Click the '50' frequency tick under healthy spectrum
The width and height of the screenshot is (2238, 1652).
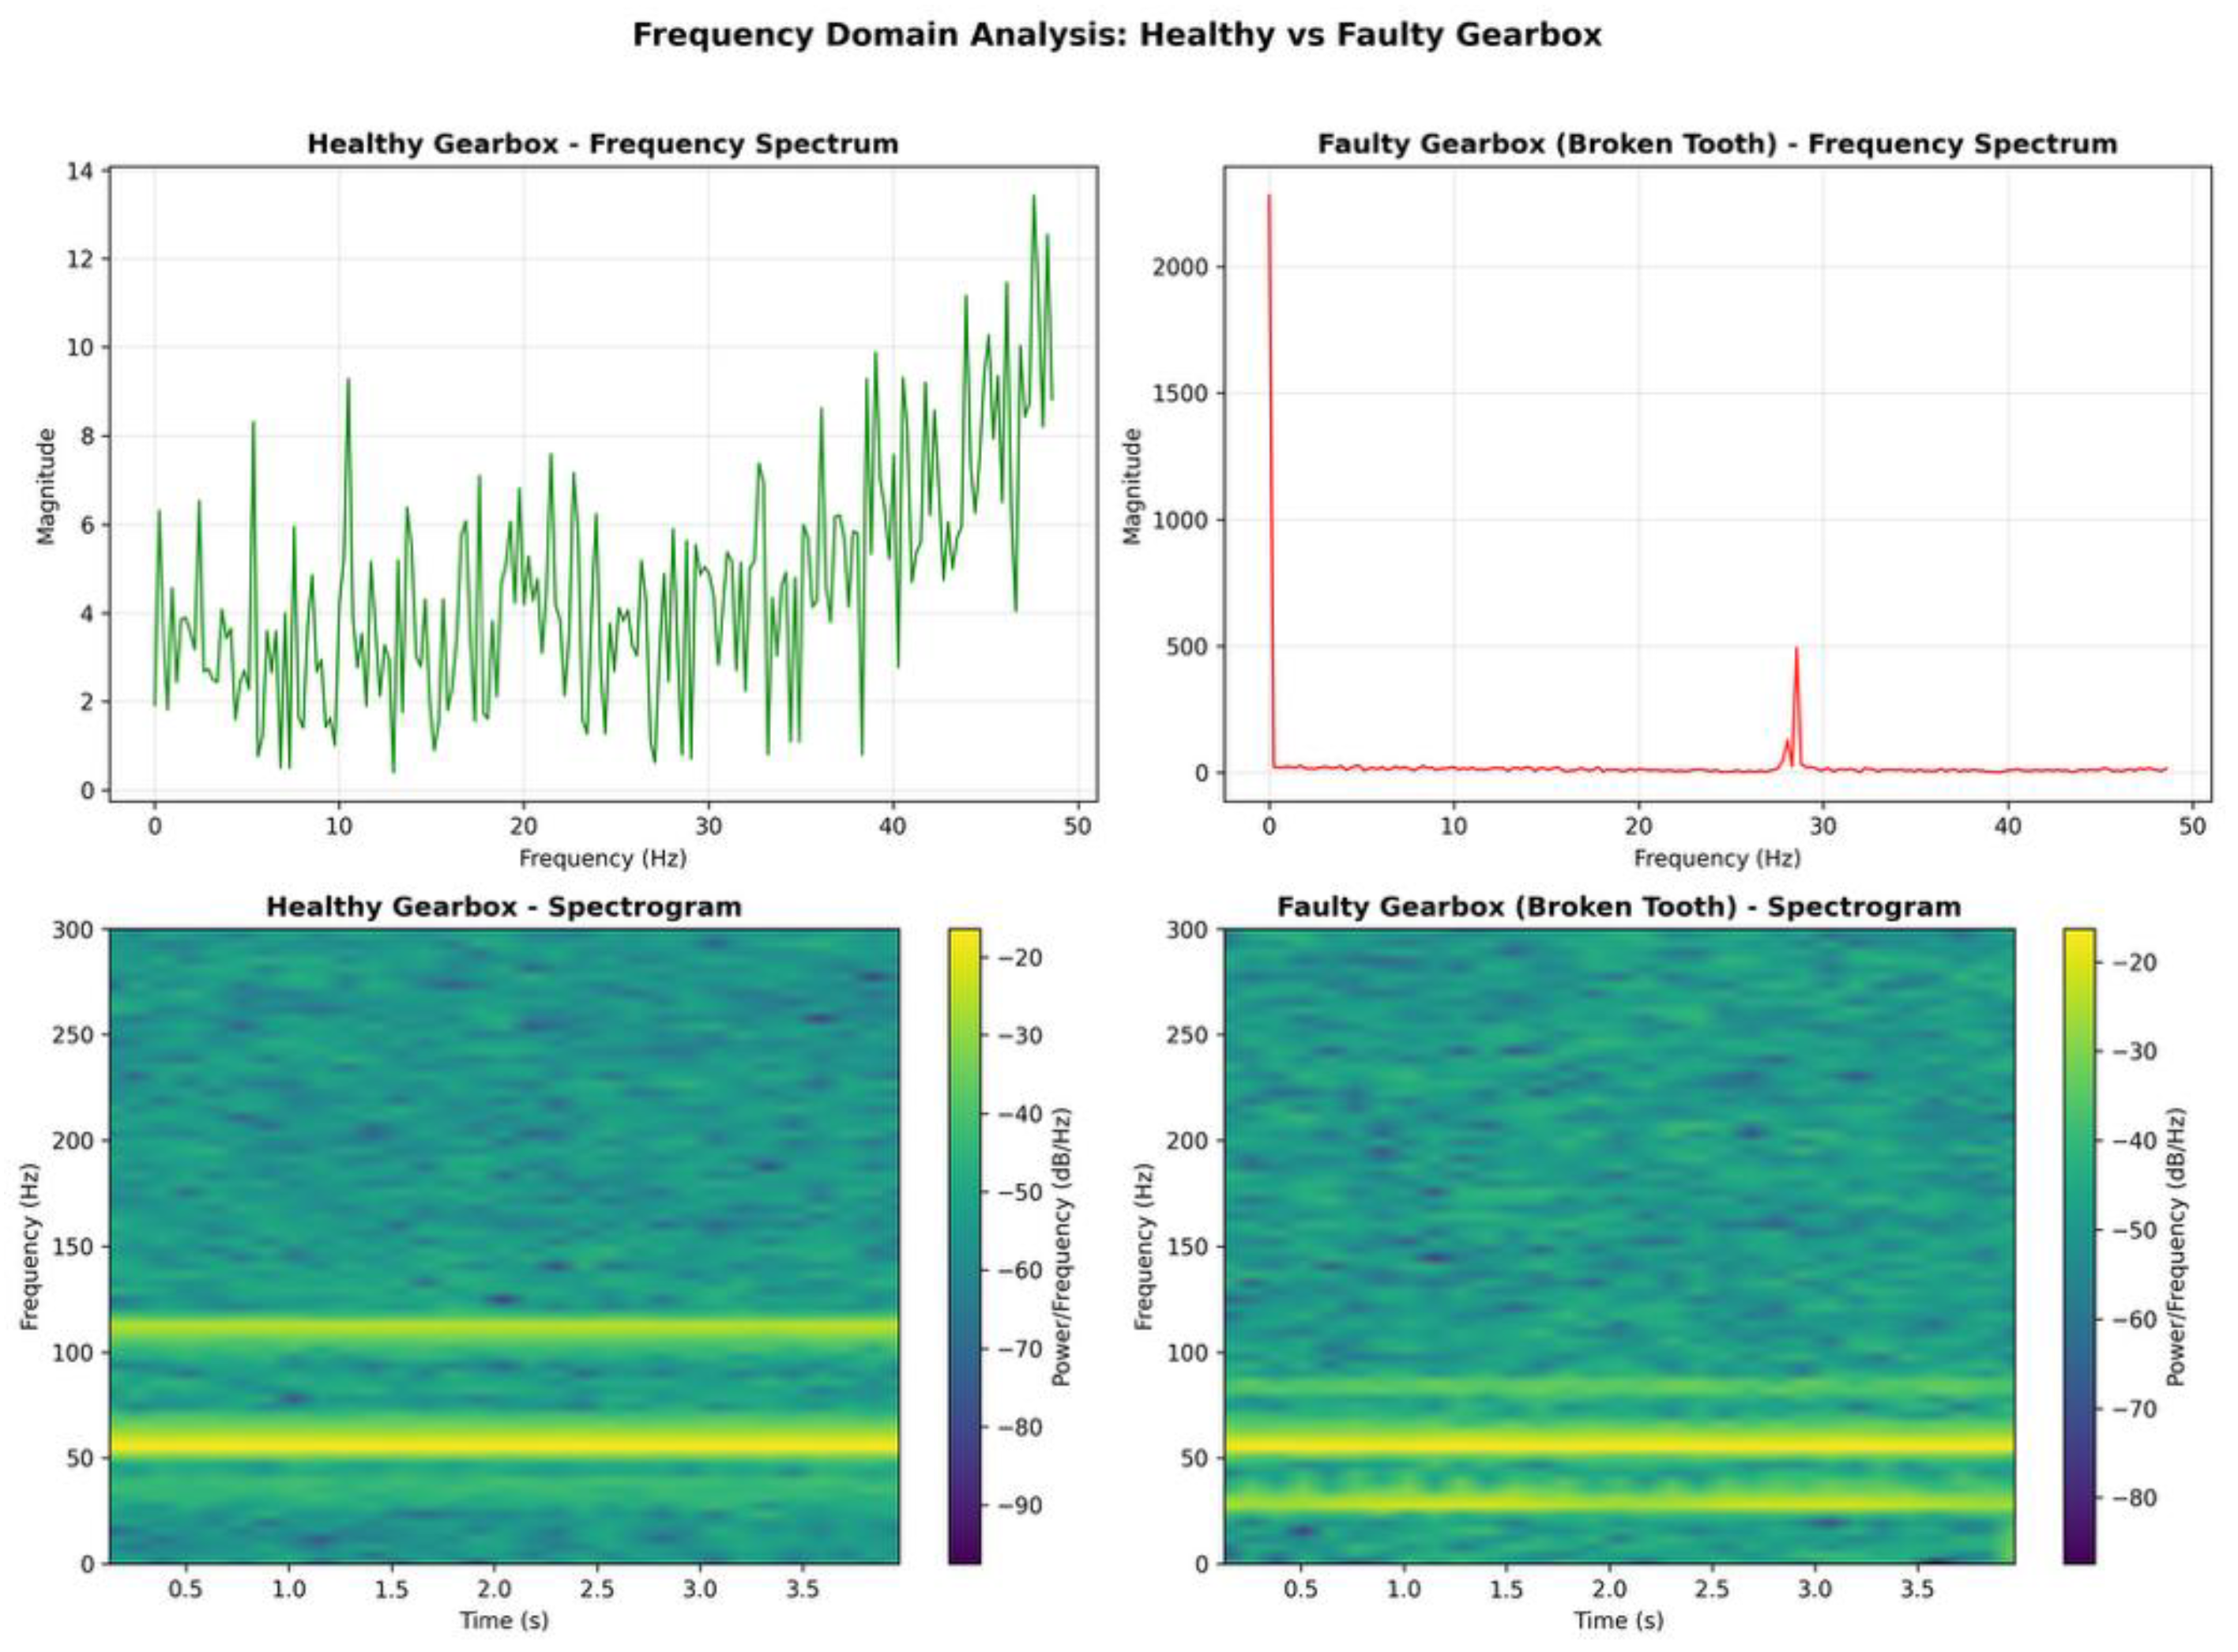pyautogui.click(x=1077, y=827)
